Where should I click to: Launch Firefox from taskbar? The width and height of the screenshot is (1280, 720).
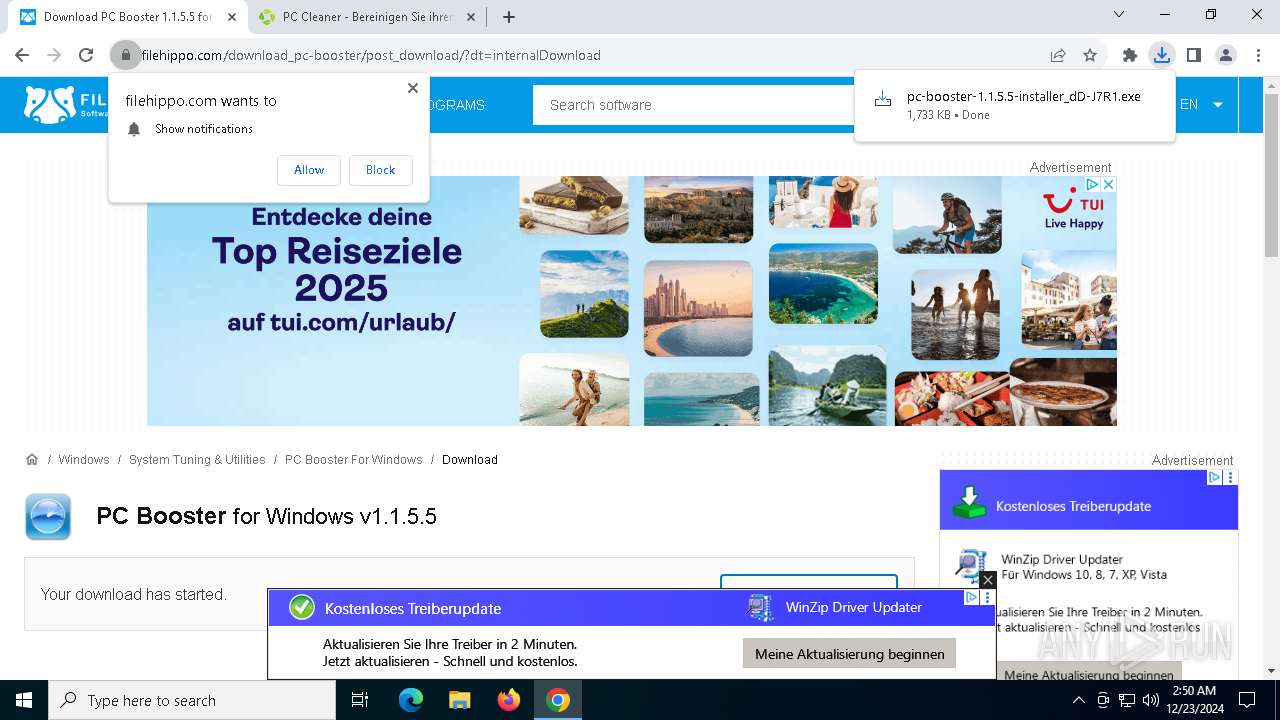click(x=509, y=700)
